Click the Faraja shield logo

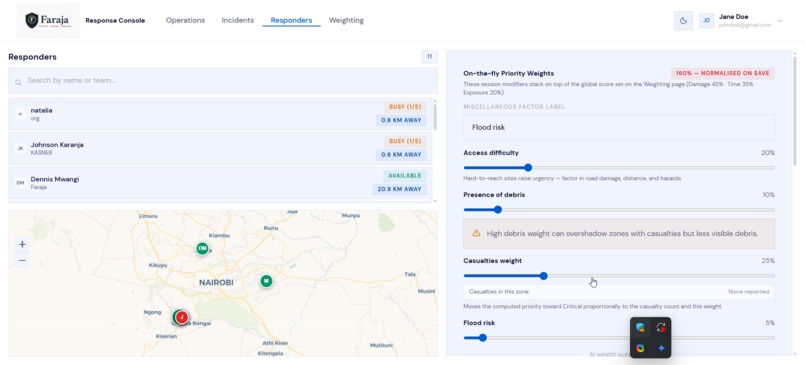[x=32, y=21]
